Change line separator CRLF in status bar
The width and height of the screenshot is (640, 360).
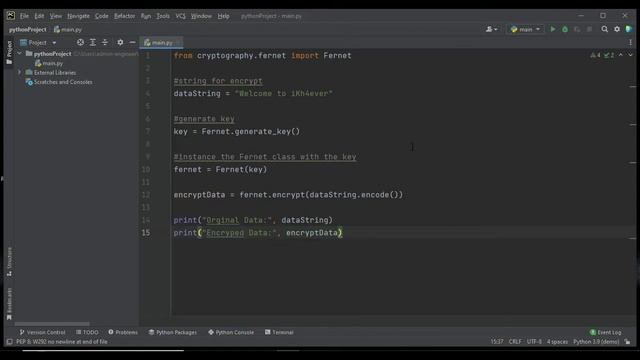(515, 342)
